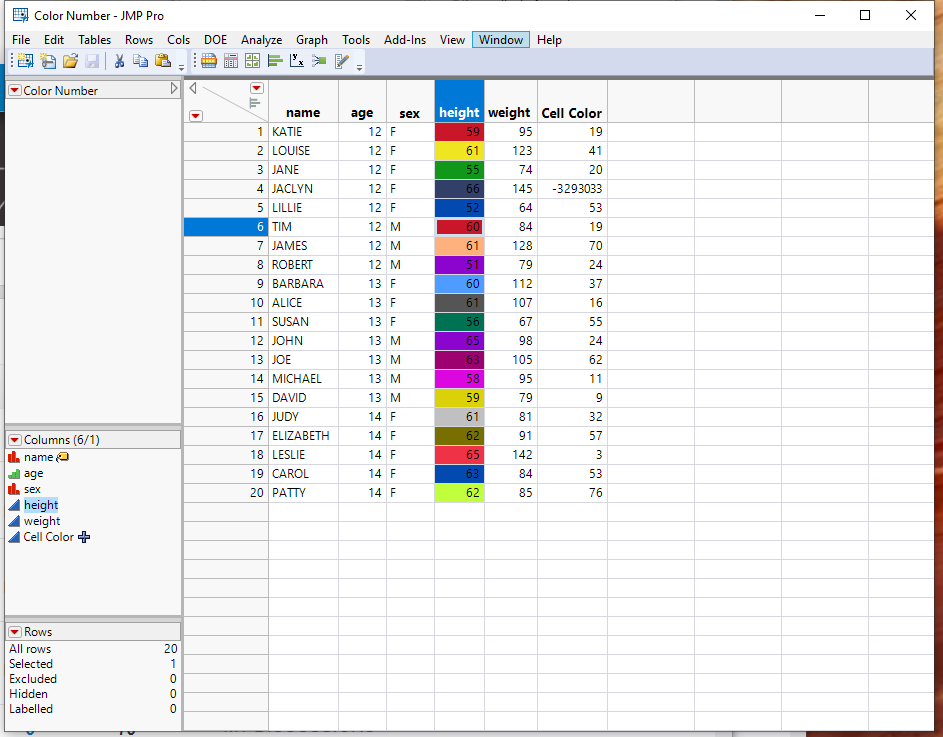Click the Cut scissors toolbar icon
The height and width of the screenshot is (737, 943).
119,60
